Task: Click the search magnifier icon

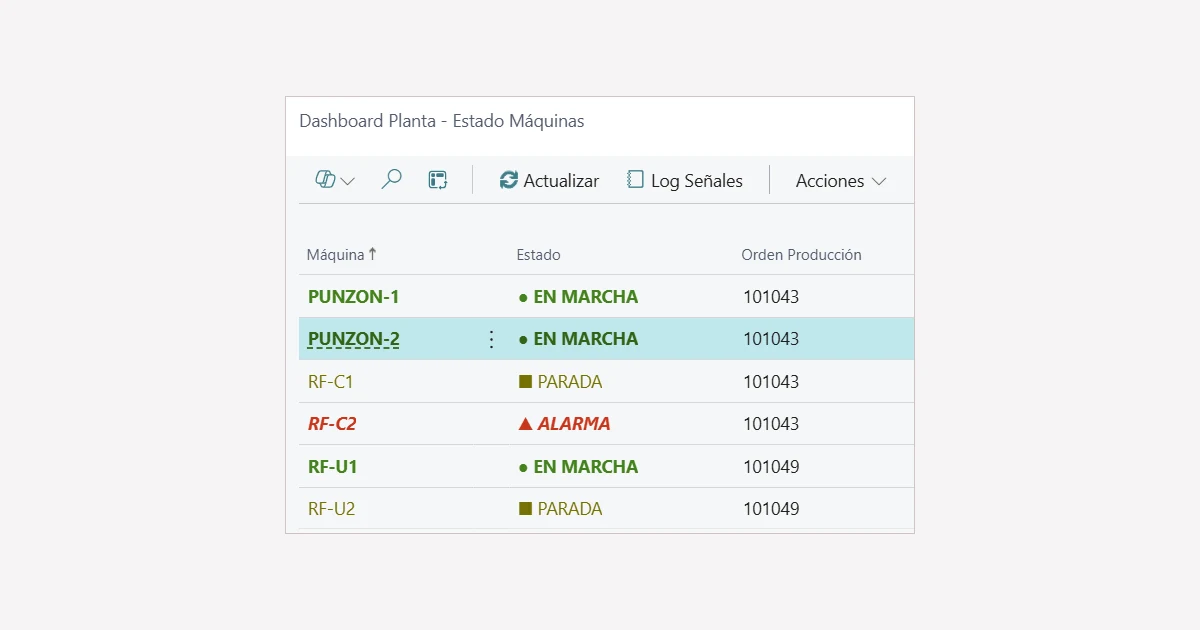Action: (x=391, y=180)
